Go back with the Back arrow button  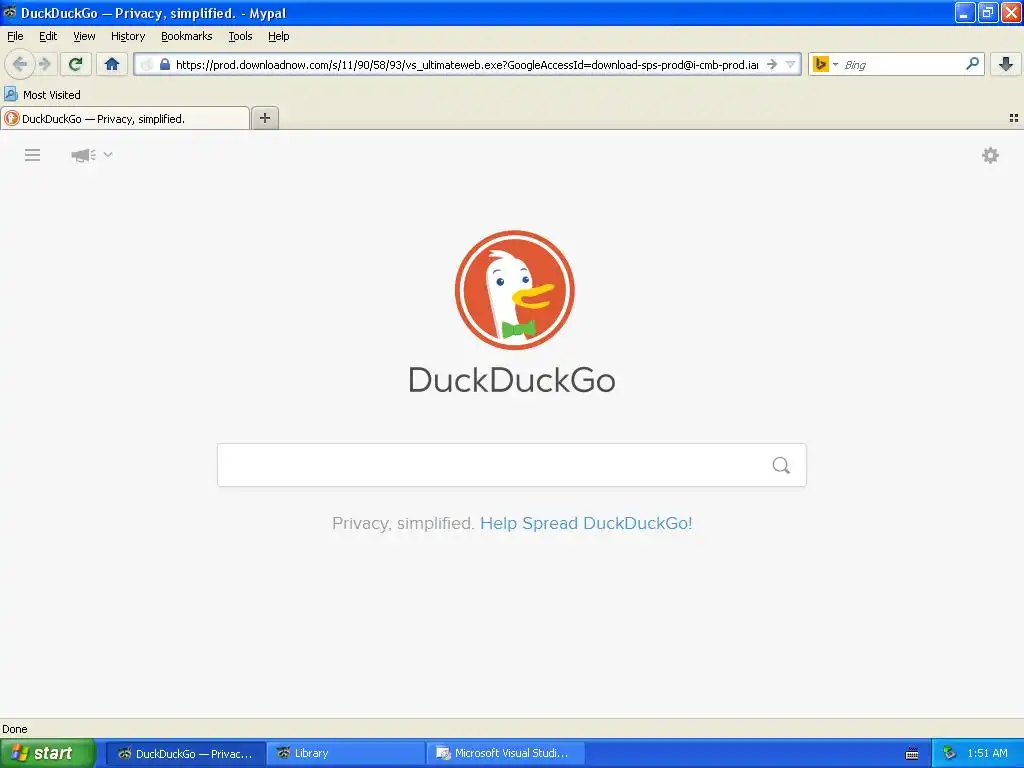point(20,64)
